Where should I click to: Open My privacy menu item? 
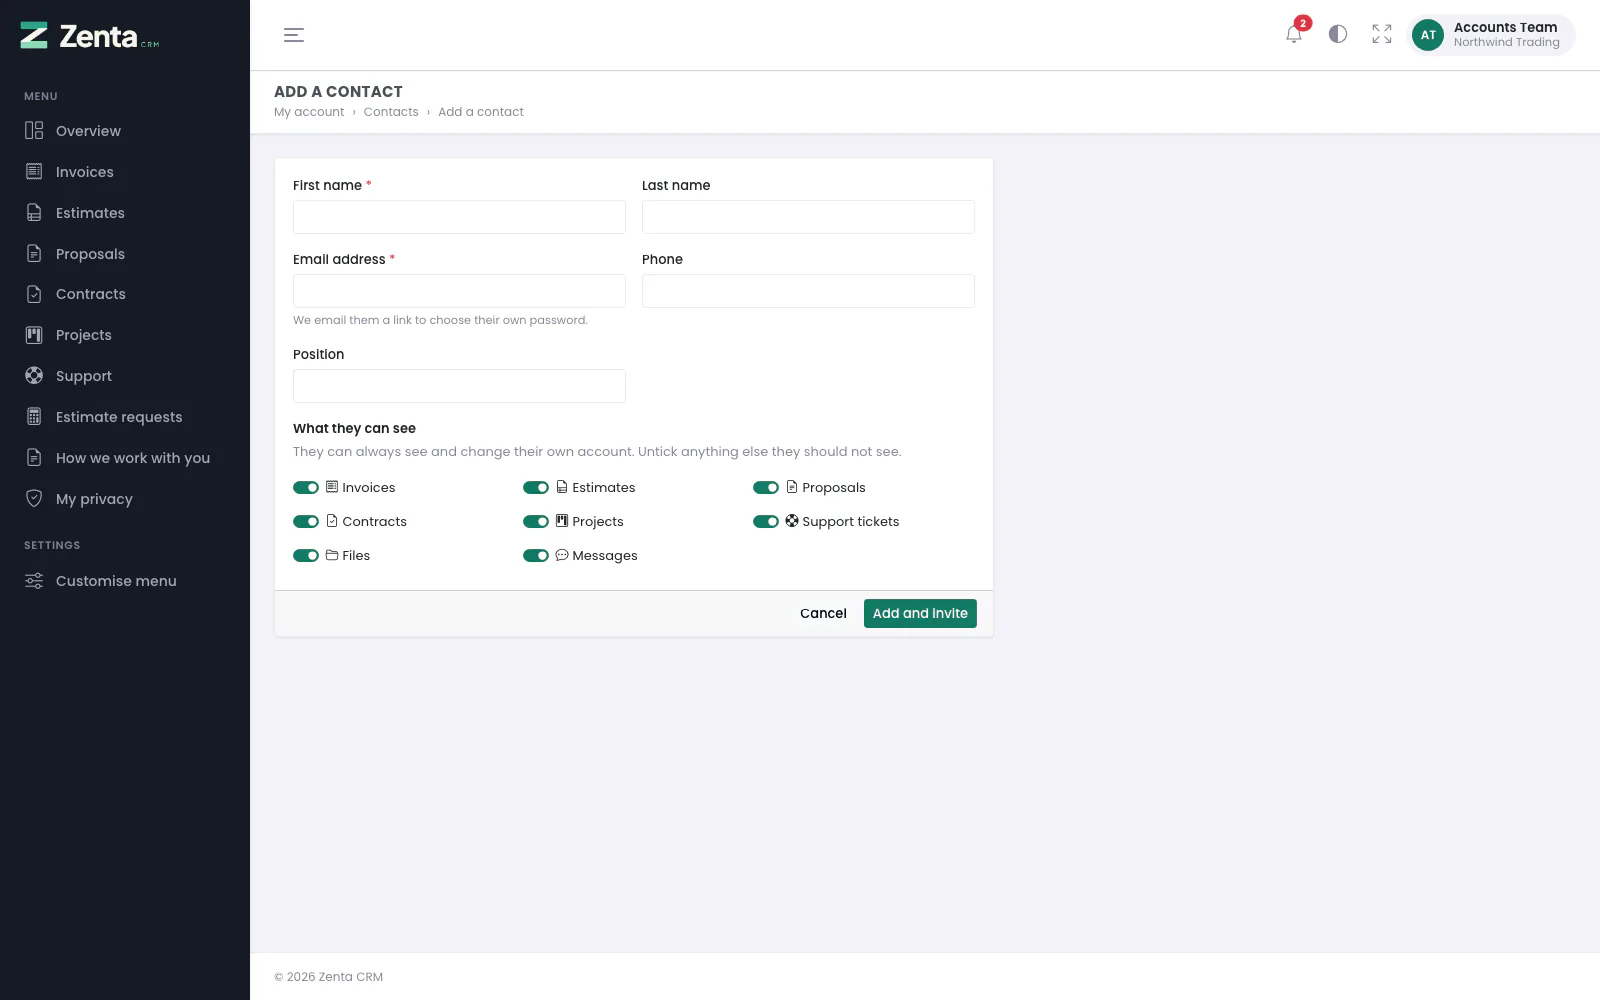[125, 499]
